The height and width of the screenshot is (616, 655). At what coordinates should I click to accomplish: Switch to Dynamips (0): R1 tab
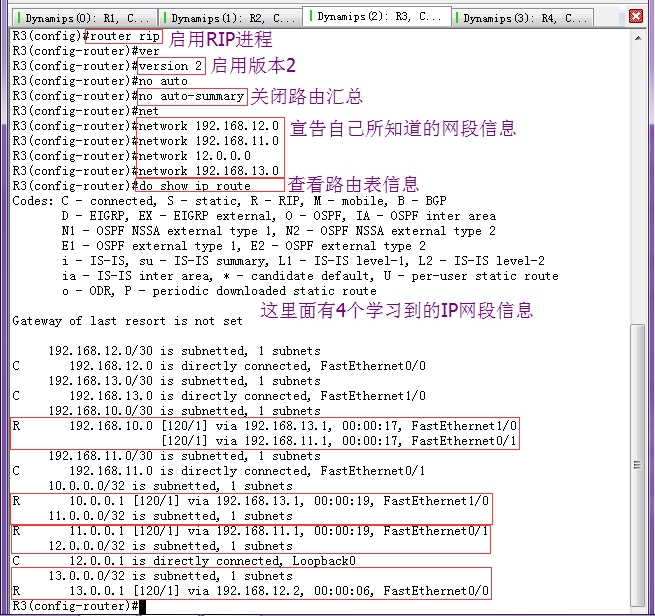coord(84,18)
